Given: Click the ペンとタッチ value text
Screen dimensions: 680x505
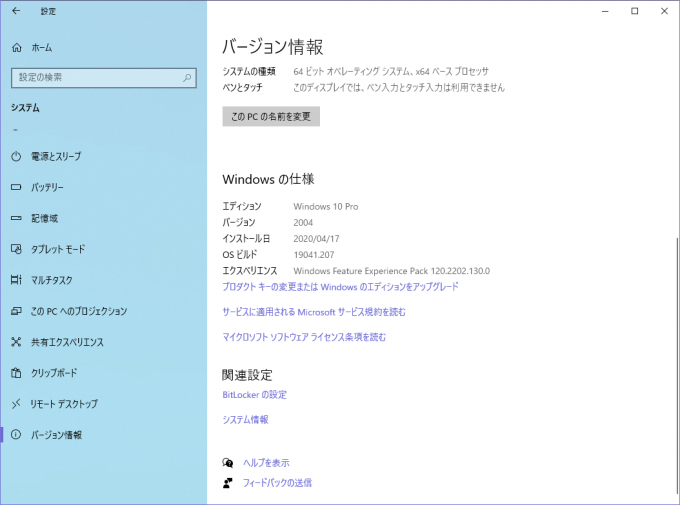Looking at the screenshot, I should 399,88.
